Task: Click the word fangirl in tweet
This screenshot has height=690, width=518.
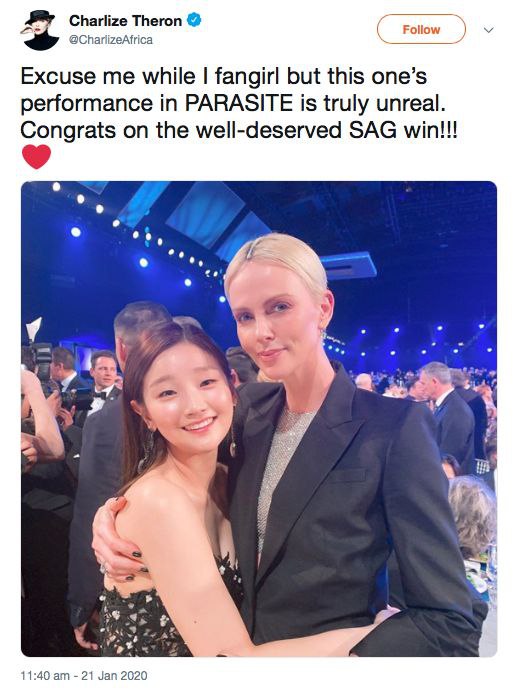Action: (247, 77)
